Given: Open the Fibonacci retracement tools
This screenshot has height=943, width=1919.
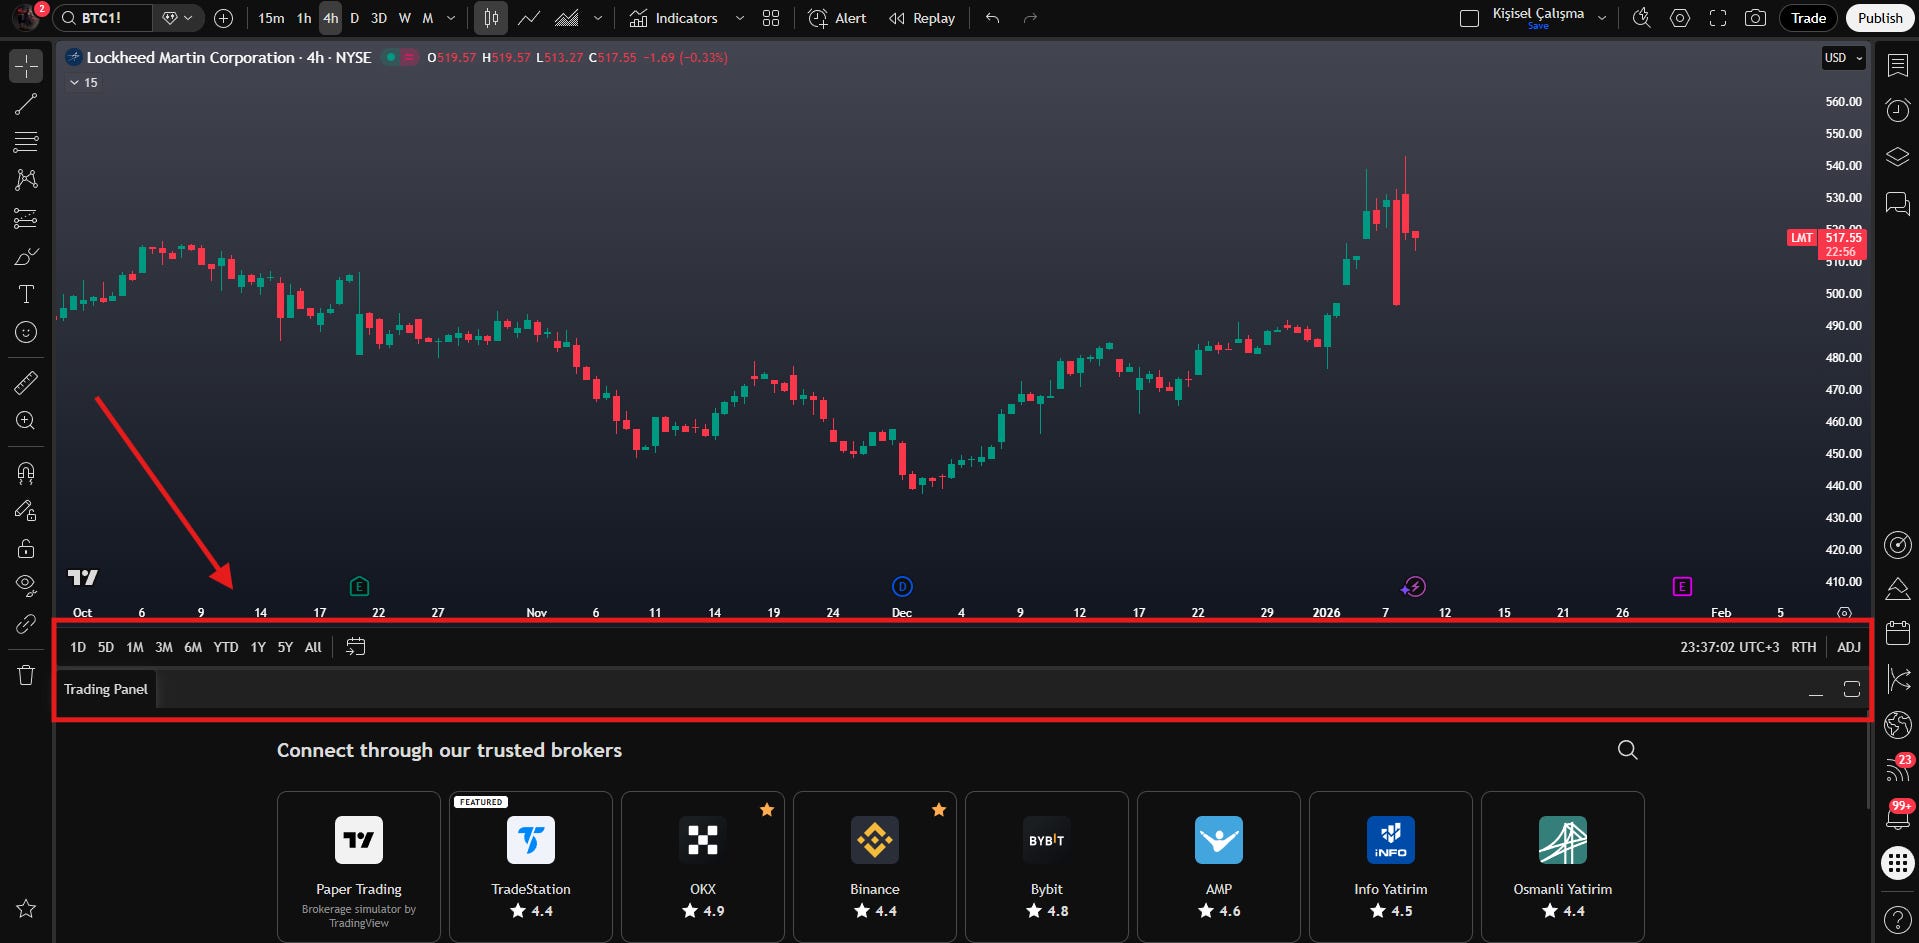Looking at the screenshot, I should coord(26,142).
